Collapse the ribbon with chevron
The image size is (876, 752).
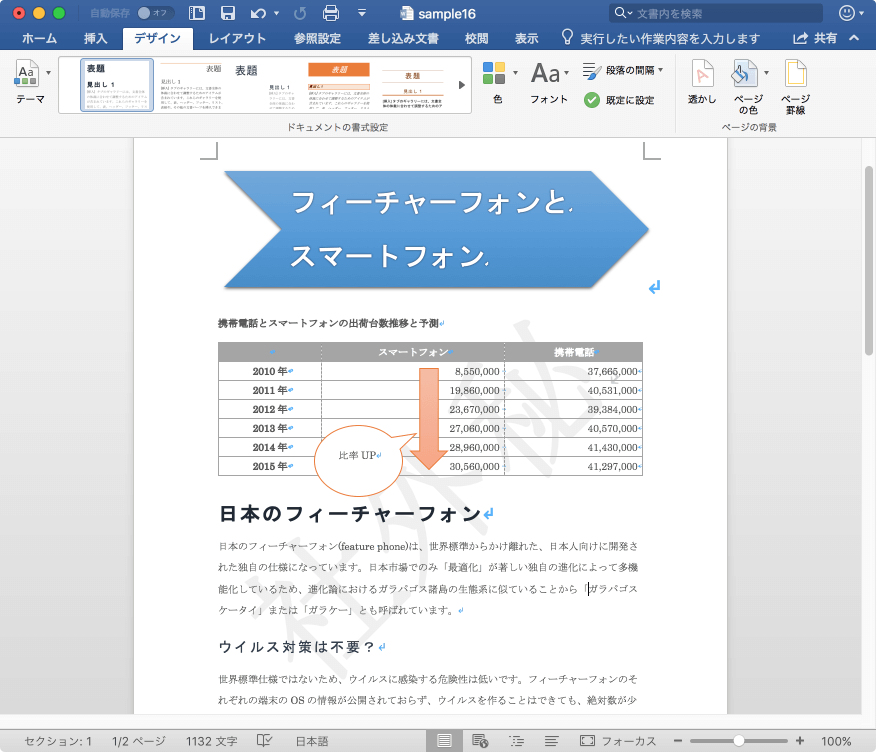(x=854, y=38)
